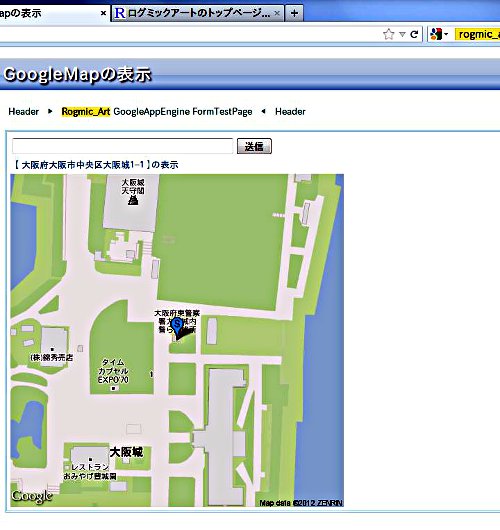Image resolution: width=500 pixels, height=530 pixels.
Task: Open the bookmark history dropdown arrow
Action: tap(402, 34)
